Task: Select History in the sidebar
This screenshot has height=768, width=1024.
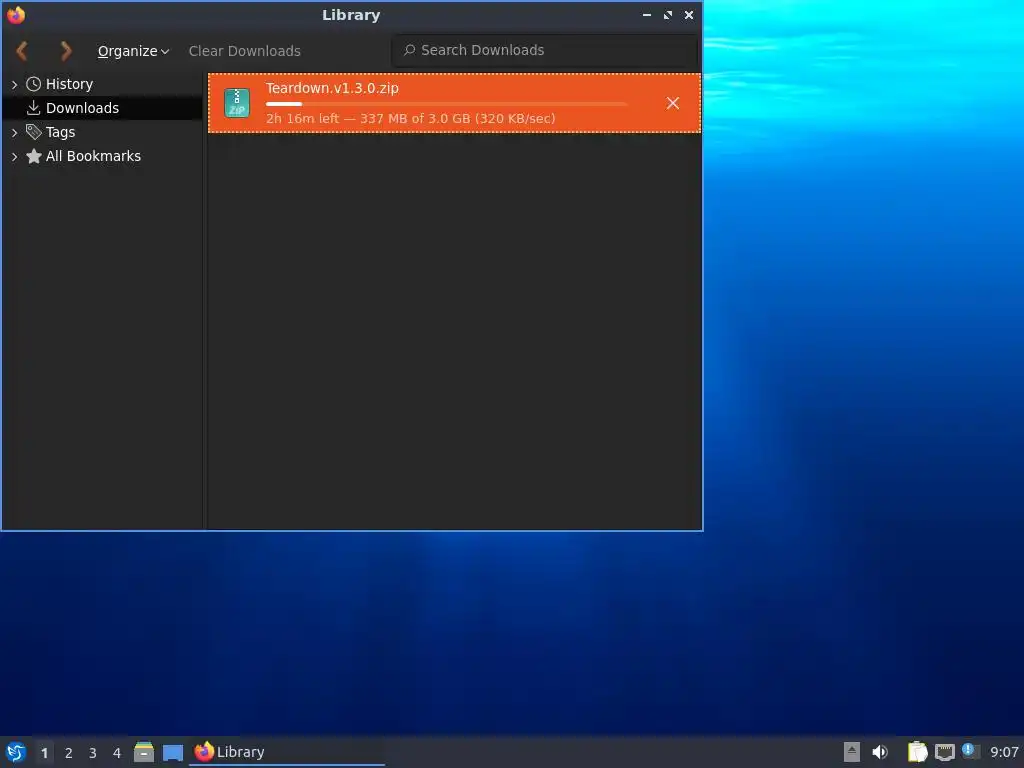Action: point(69,84)
